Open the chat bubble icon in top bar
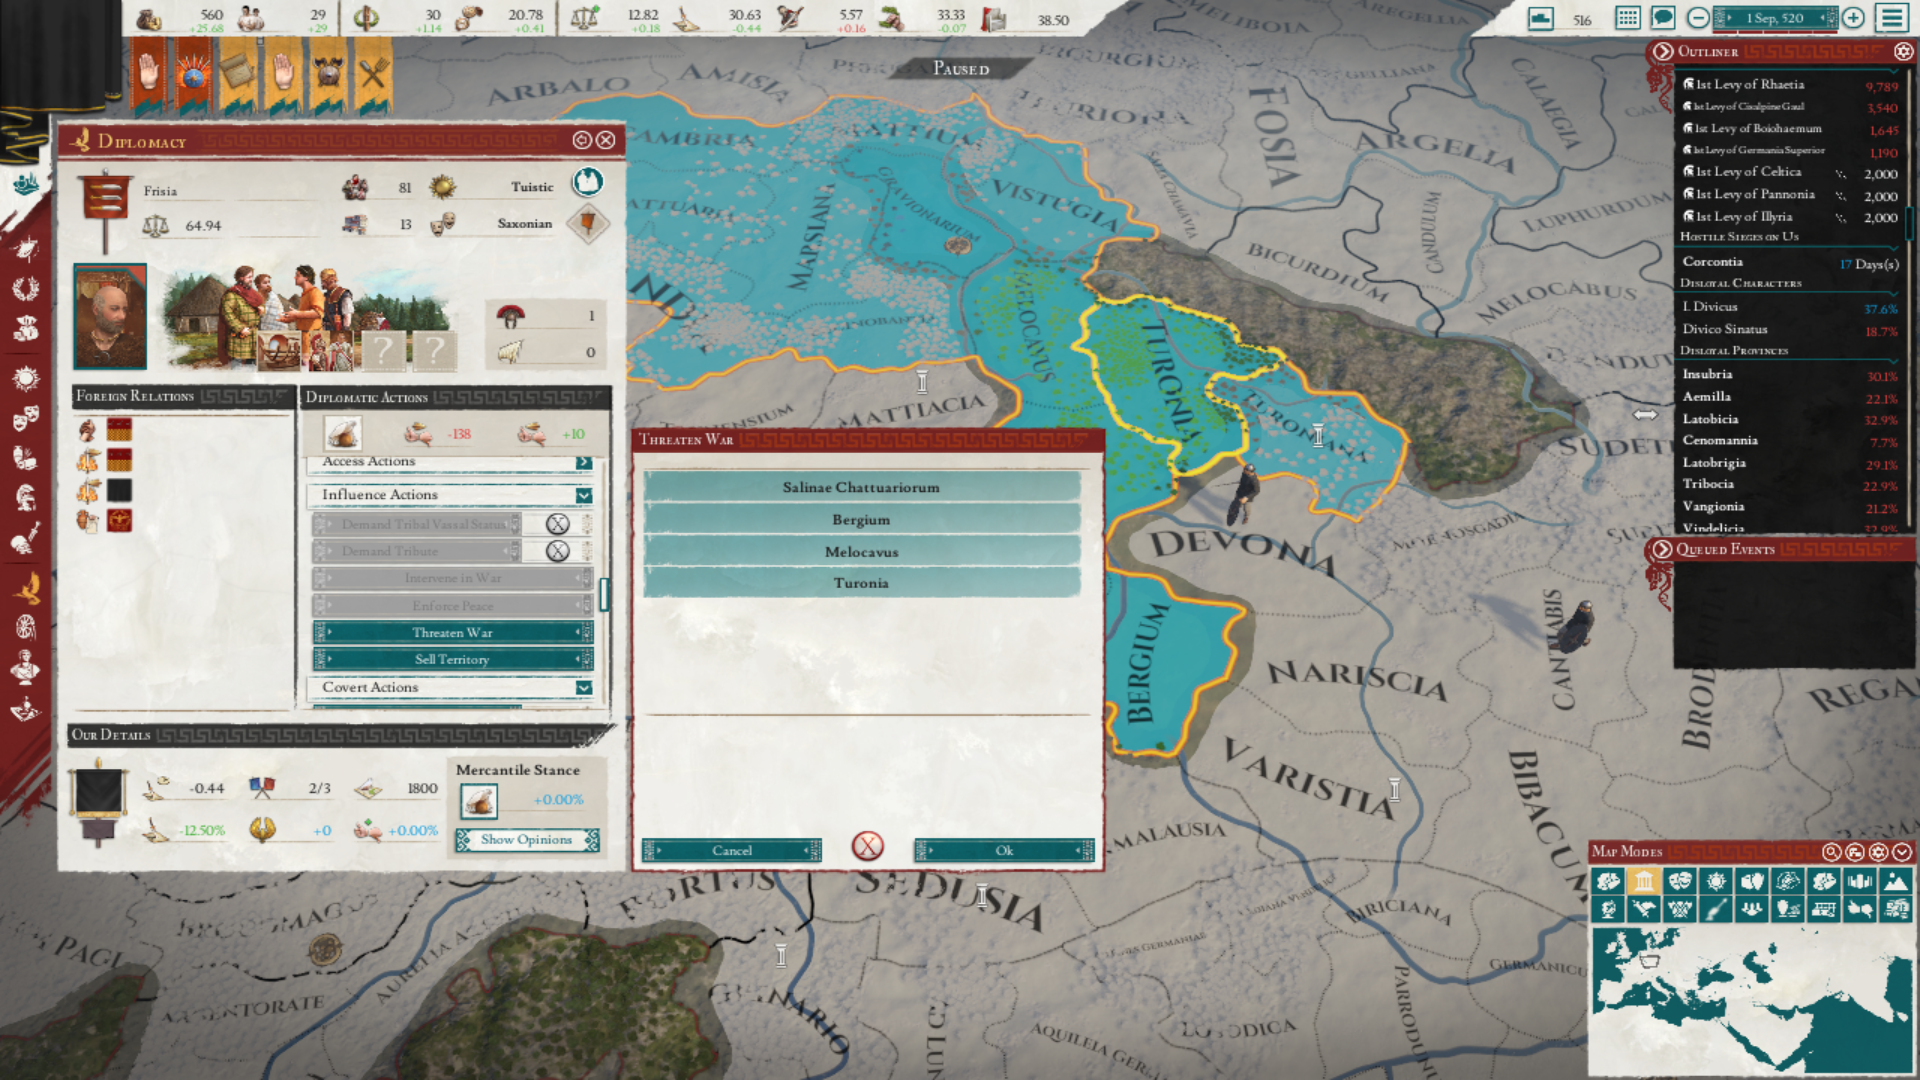The image size is (1920, 1080). [x=1663, y=18]
